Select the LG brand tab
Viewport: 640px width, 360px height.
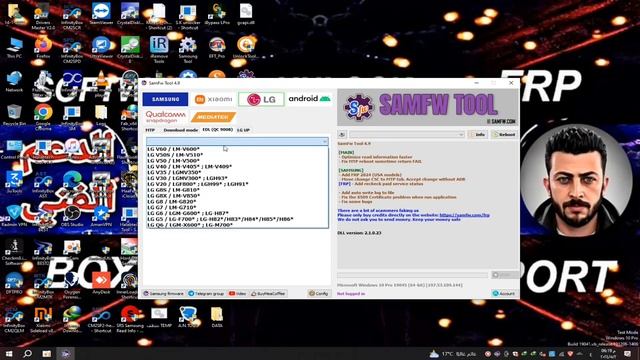pos(261,99)
